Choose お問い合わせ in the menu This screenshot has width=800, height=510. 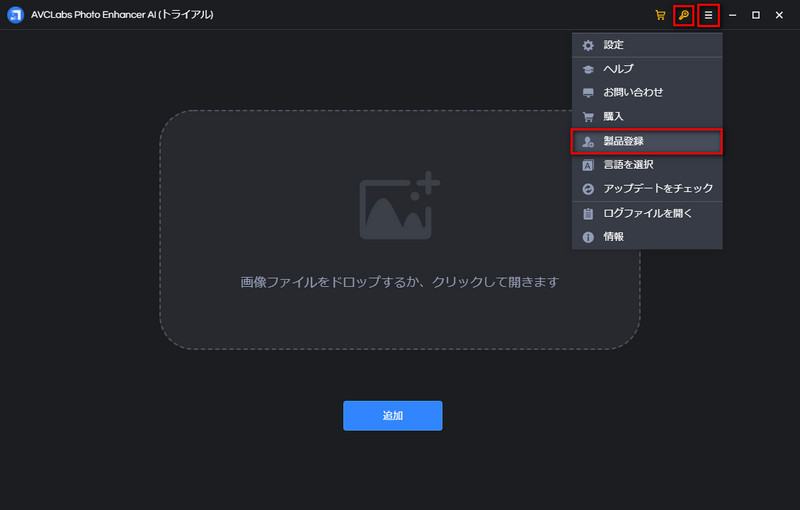click(647, 92)
